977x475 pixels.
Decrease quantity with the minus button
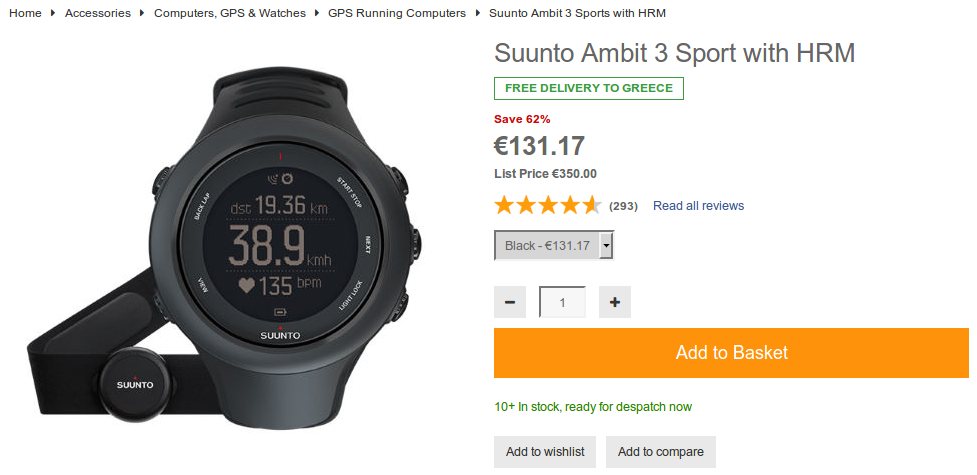[510, 302]
